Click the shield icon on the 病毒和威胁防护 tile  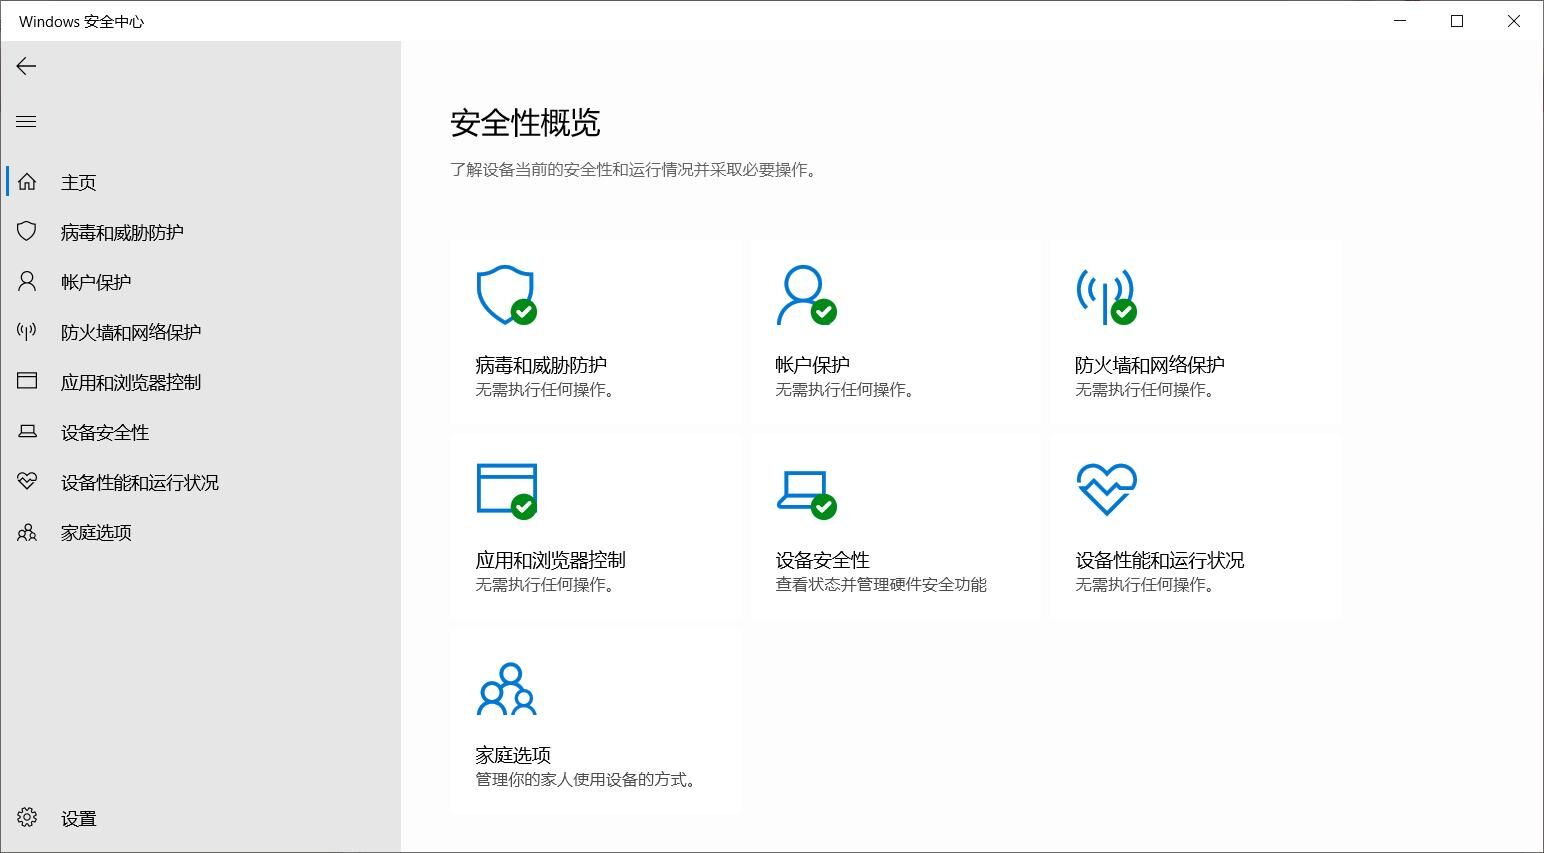pyautogui.click(x=505, y=295)
